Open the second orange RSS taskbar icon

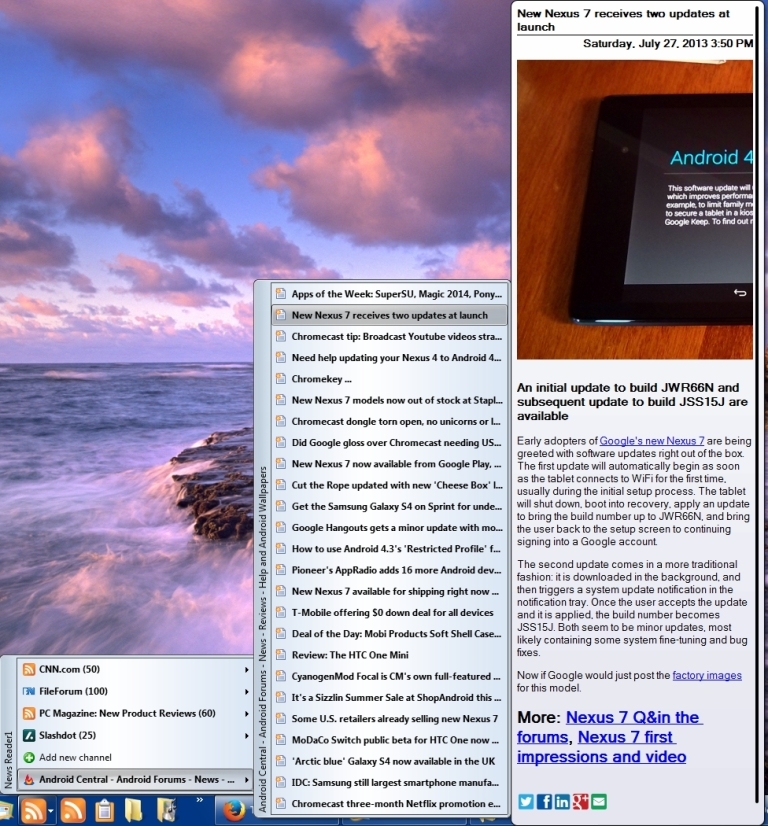tap(73, 810)
